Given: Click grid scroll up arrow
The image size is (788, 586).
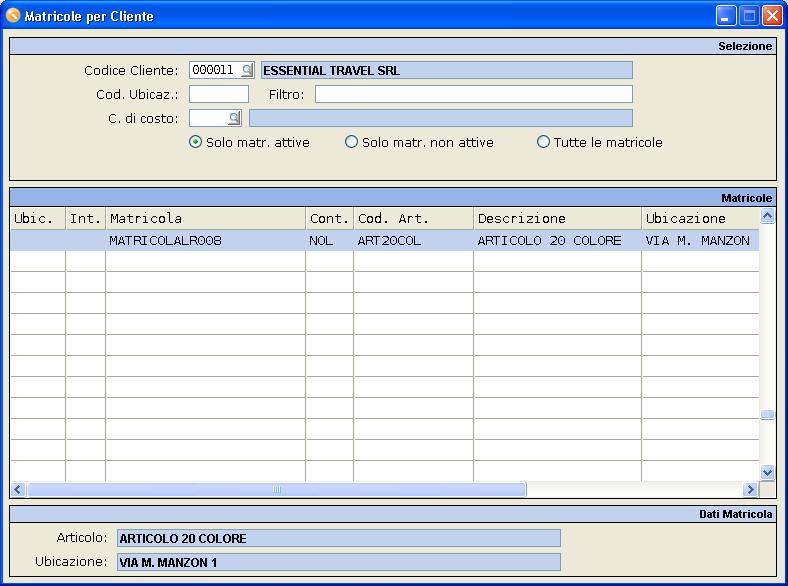Looking at the screenshot, I should coord(767,217).
